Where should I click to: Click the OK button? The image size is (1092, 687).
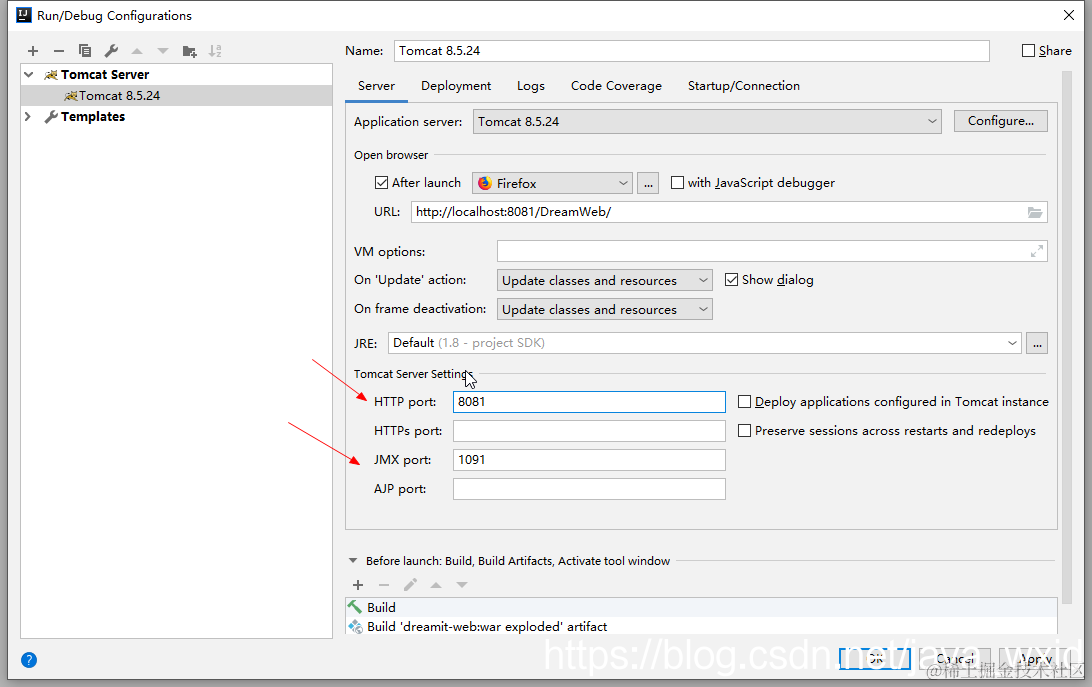875,658
